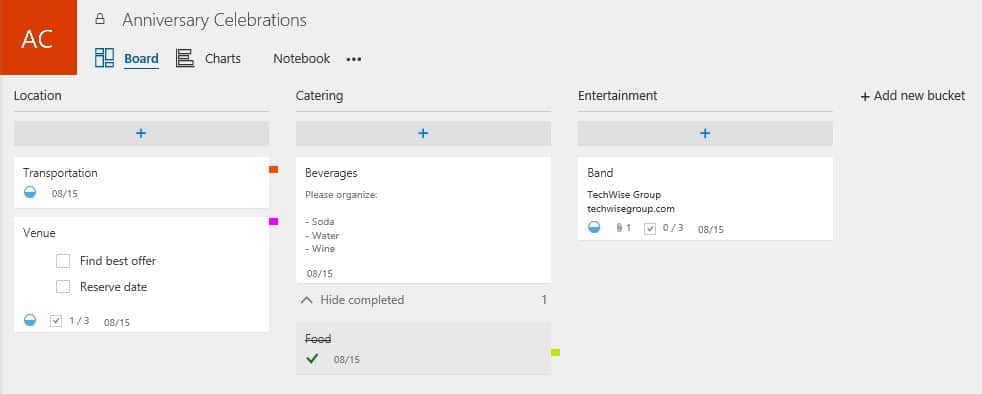Switch to the Notebook tab
This screenshot has height=394, width=982.
[x=301, y=58]
